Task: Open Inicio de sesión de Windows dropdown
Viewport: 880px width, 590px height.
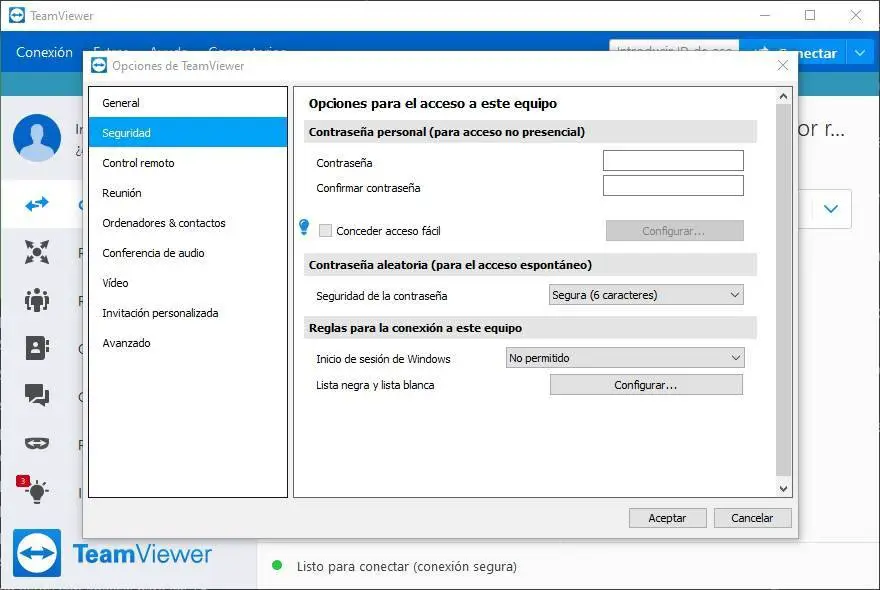Action: coord(625,358)
